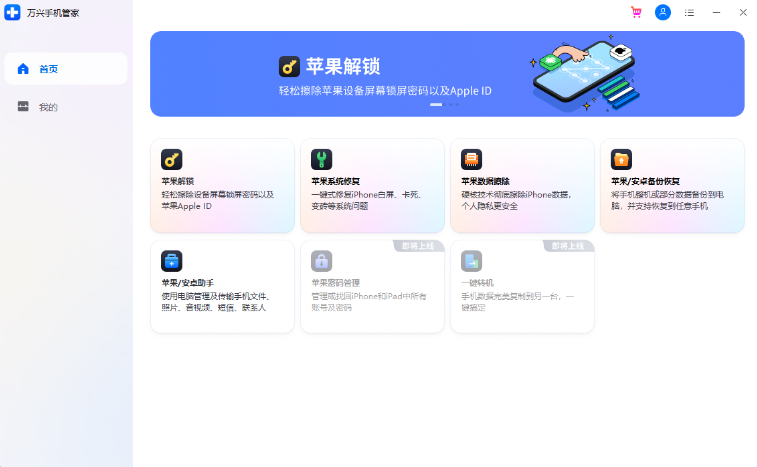Click the 一键转机 transfer icon
Image resolution: width=757 pixels, height=467 pixels.
click(x=471, y=261)
